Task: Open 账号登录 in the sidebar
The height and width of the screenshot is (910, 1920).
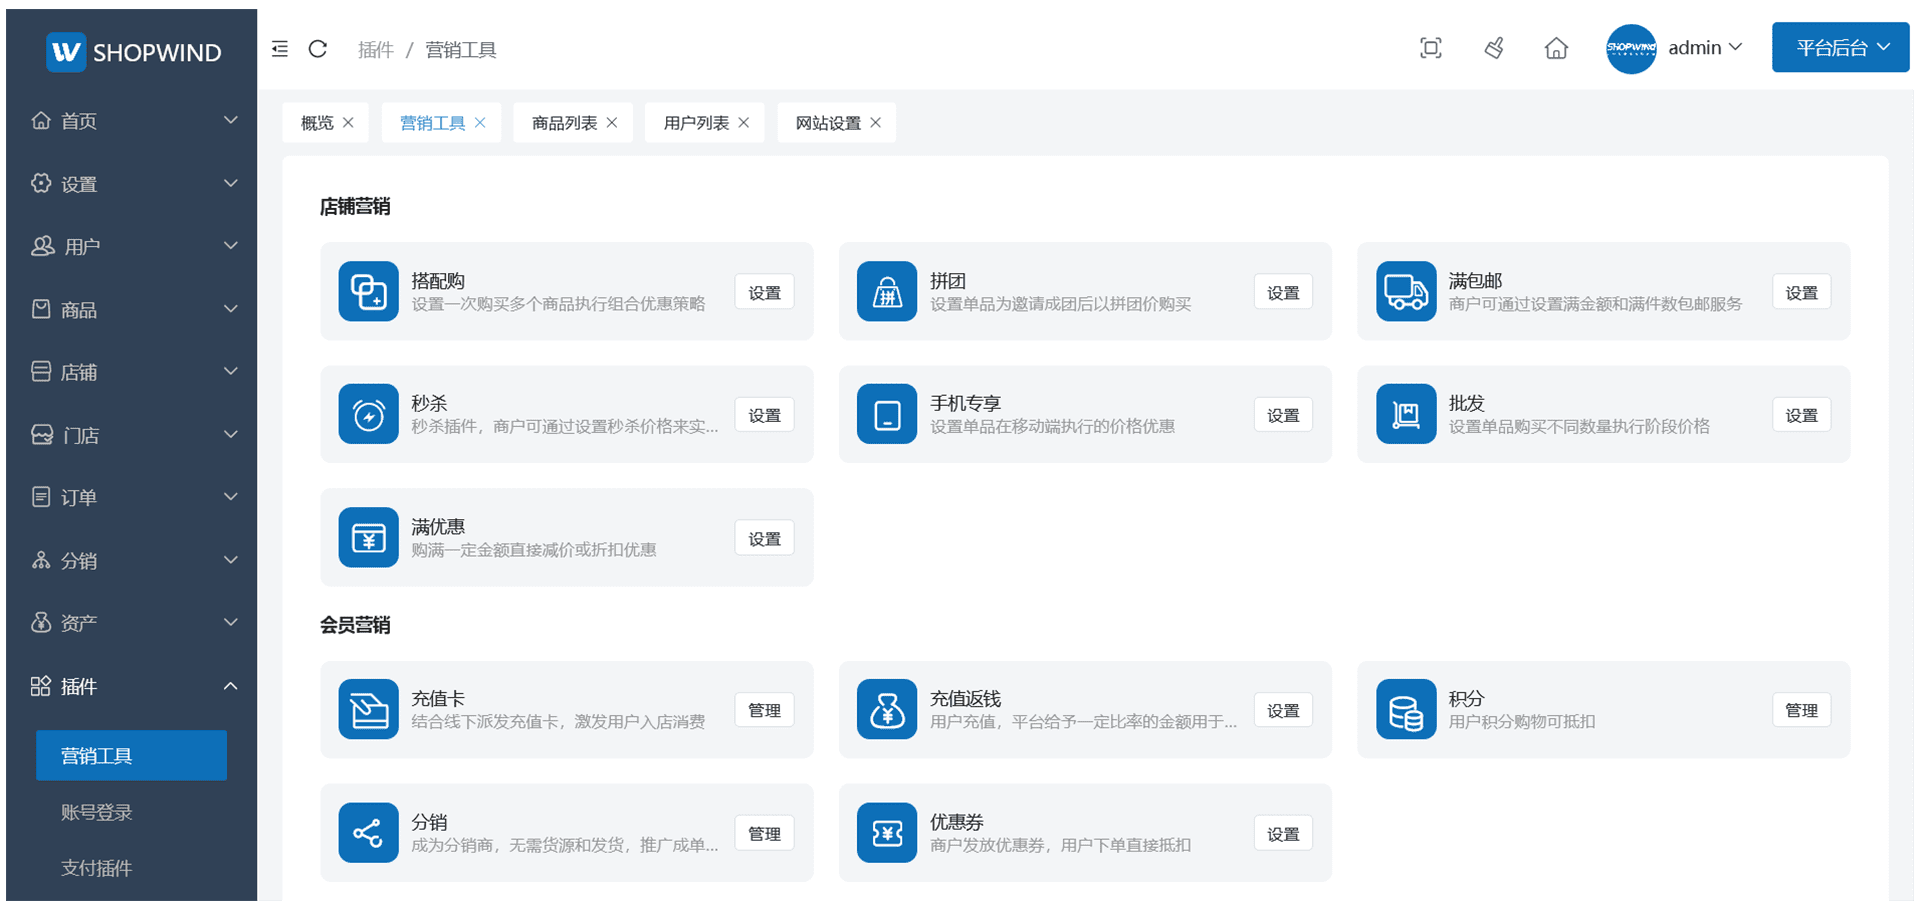Action: click(97, 812)
